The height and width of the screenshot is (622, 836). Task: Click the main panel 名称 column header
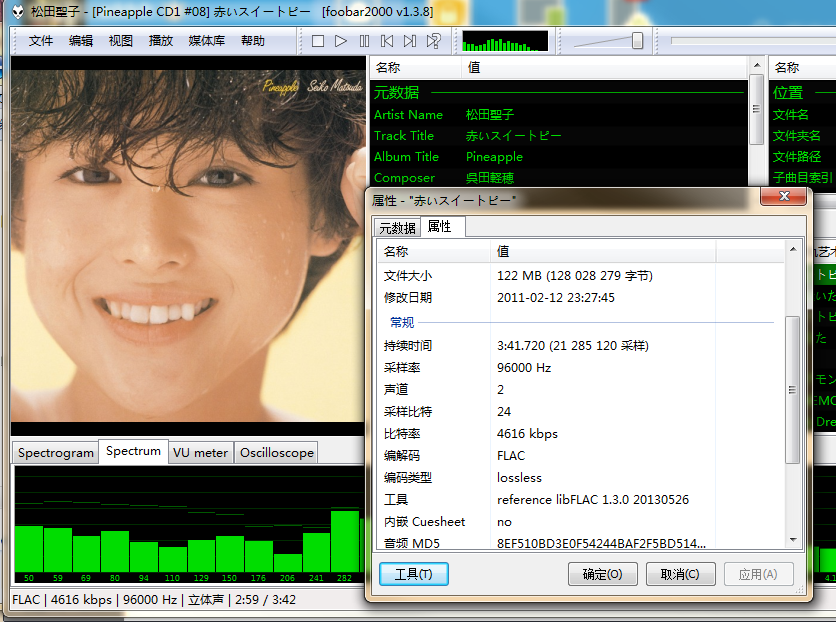(416, 68)
